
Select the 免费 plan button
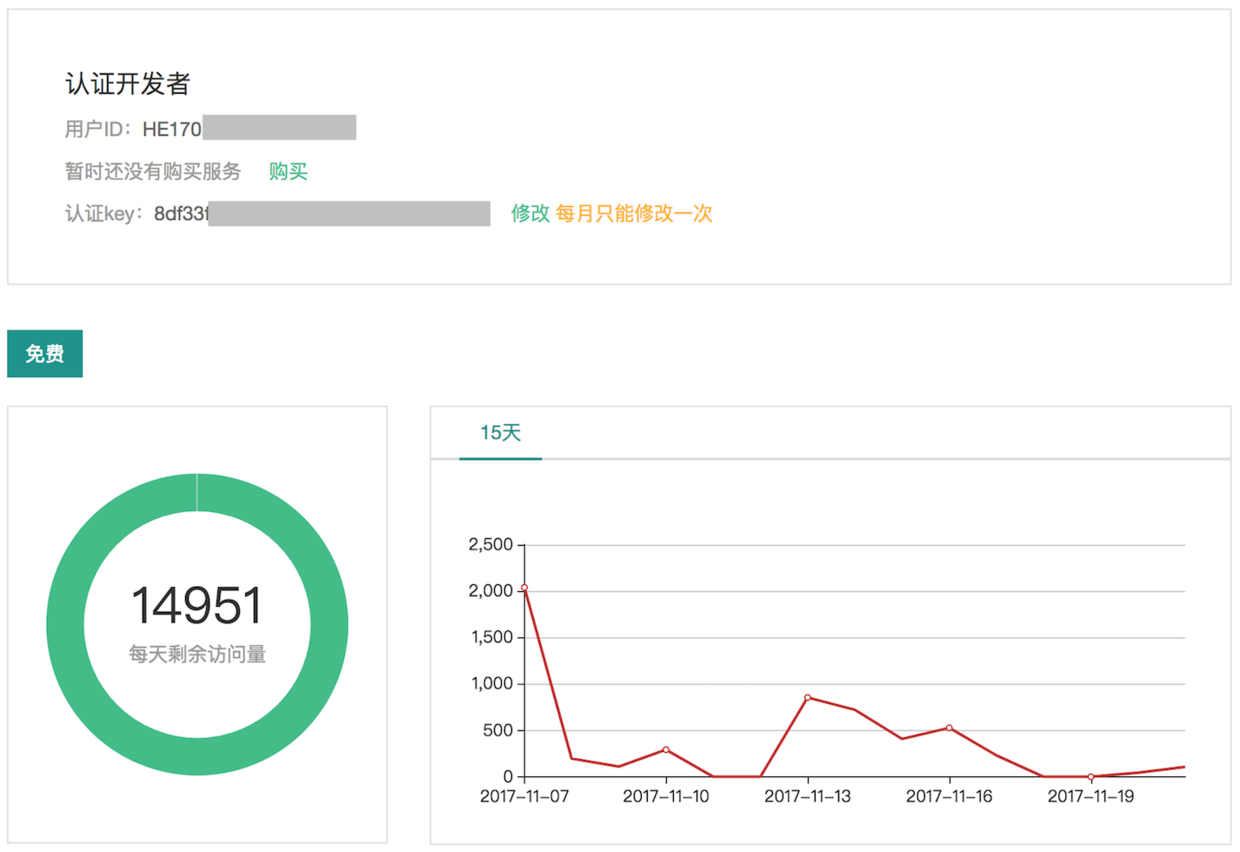45,354
